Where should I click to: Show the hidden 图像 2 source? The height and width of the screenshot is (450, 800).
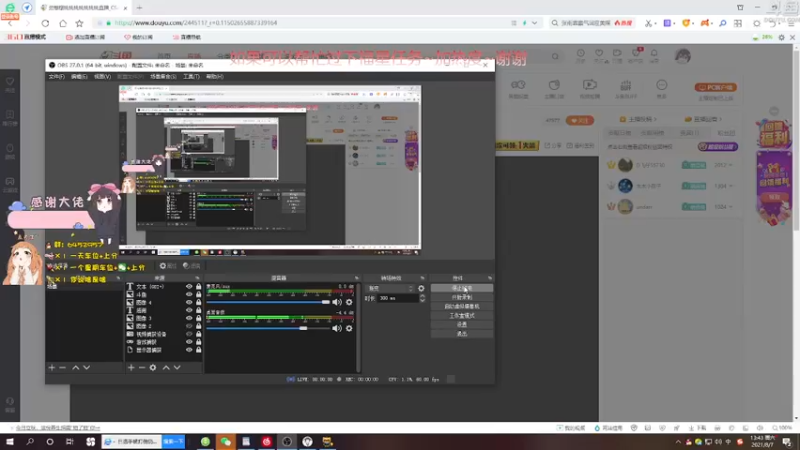tap(189, 326)
